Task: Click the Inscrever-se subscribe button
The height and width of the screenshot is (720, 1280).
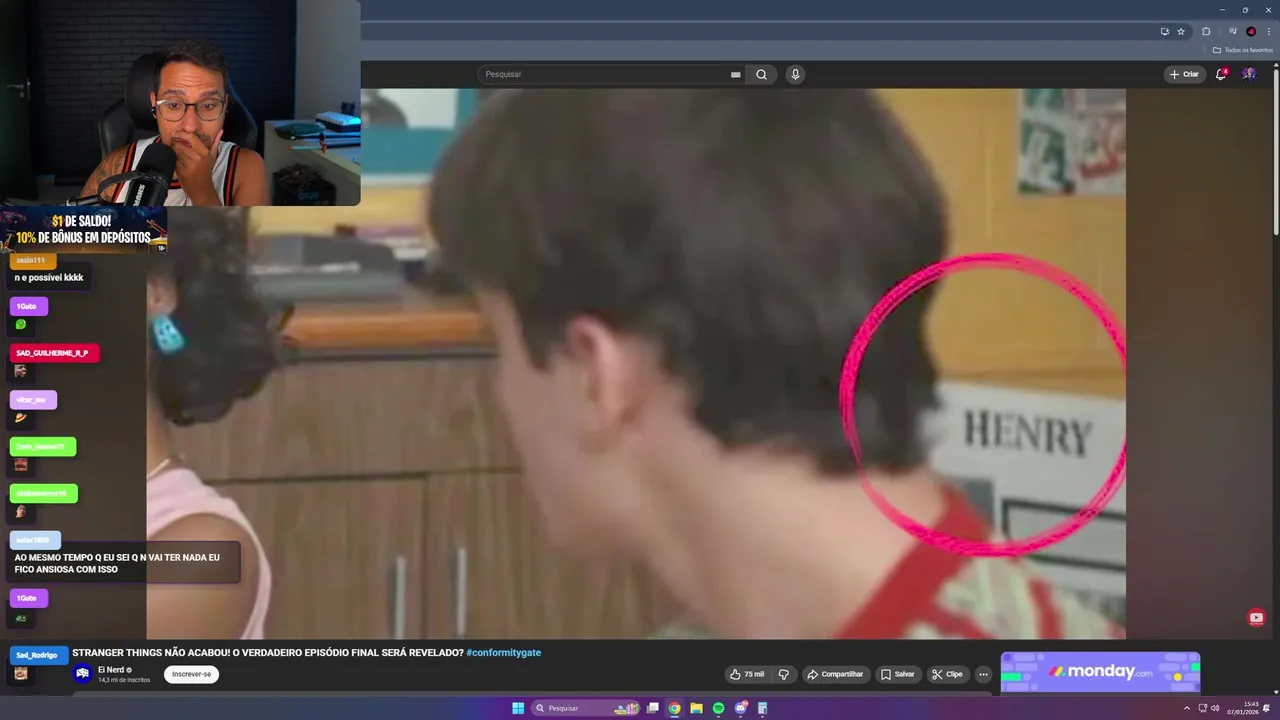Action: click(x=191, y=674)
